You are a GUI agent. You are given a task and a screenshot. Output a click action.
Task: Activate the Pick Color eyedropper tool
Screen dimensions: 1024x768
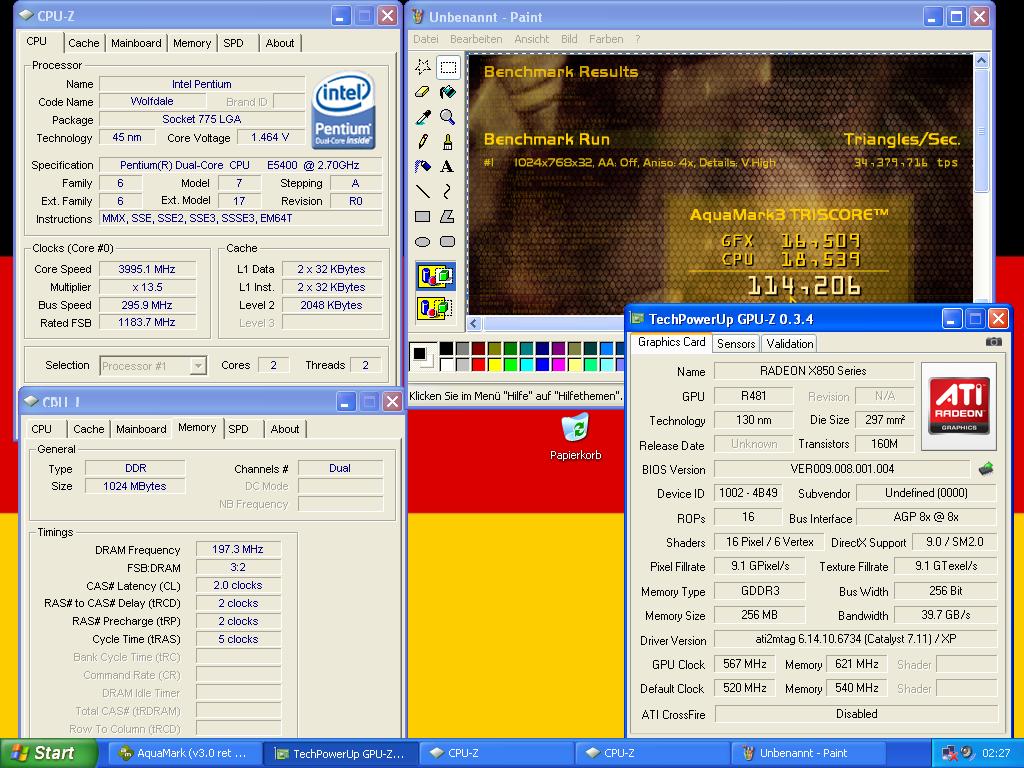[423, 117]
